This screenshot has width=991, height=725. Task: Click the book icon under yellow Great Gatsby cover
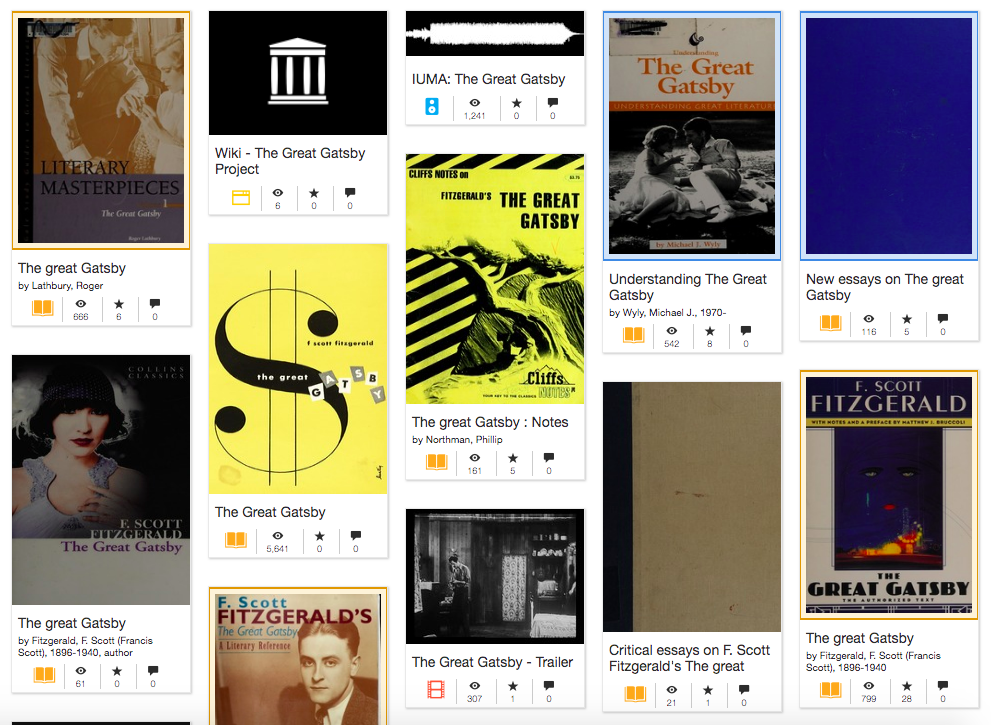pos(236,539)
